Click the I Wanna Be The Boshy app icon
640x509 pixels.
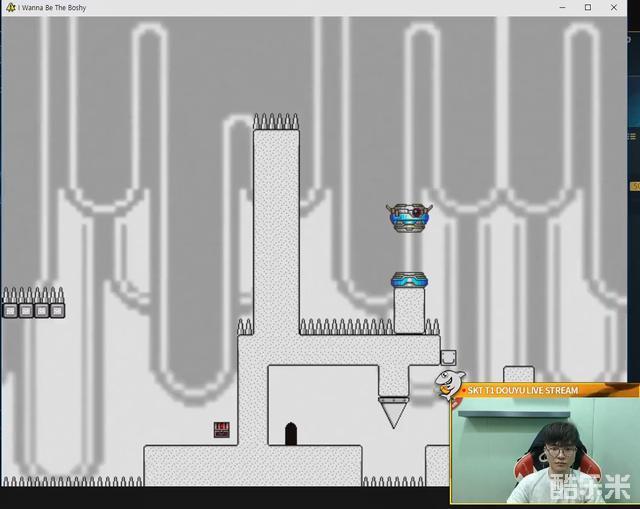(x=11, y=7)
